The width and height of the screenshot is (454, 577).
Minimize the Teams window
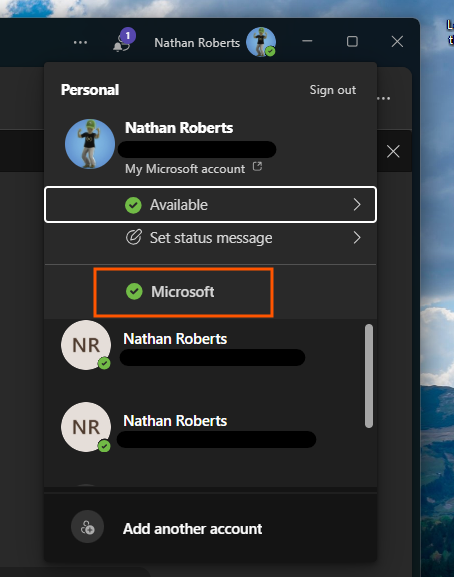click(x=307, y=41)
